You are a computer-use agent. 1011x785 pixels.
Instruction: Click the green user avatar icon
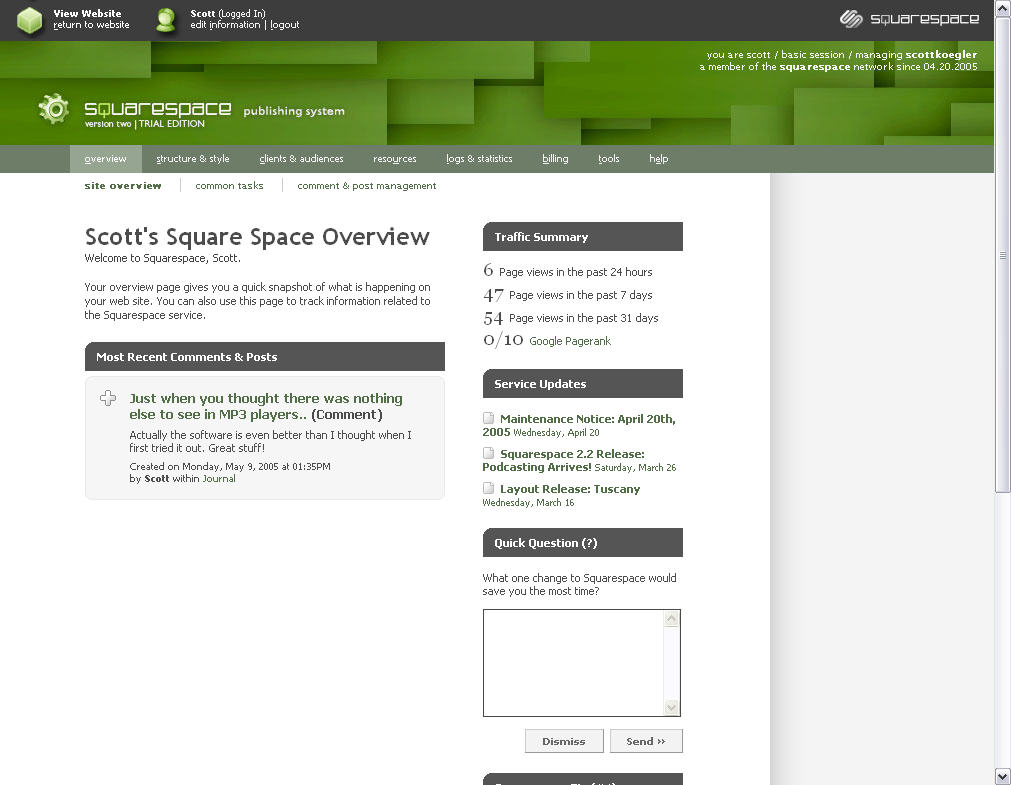(166, 20)
